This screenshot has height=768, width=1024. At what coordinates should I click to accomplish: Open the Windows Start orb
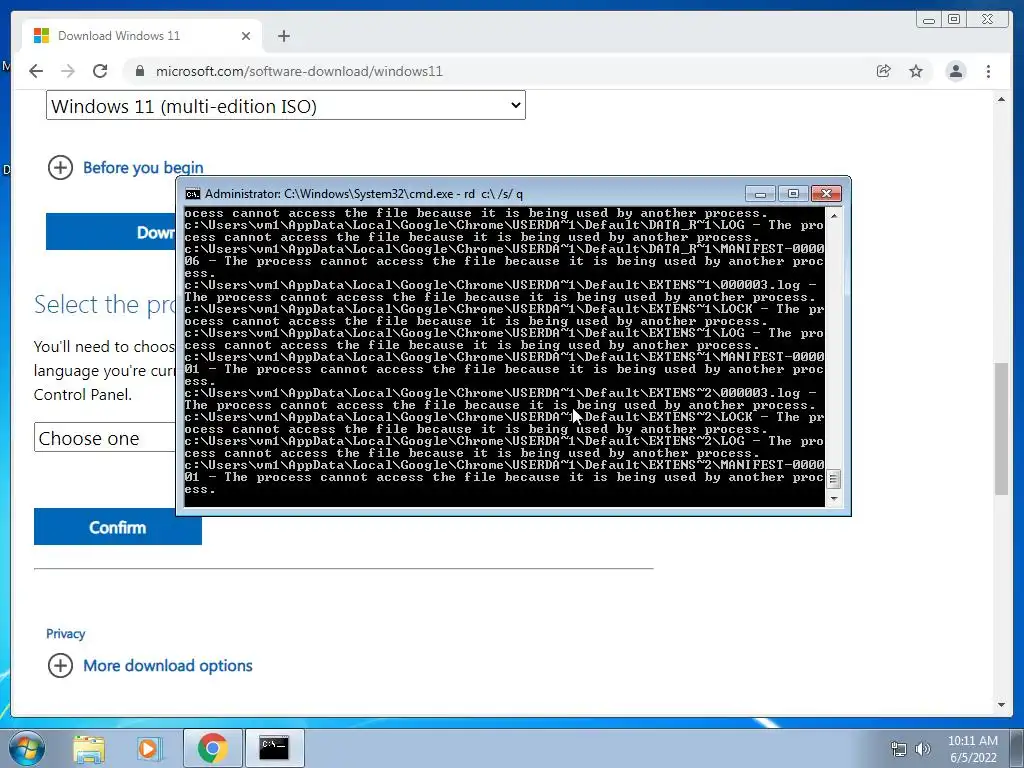[x=27, y=748]
